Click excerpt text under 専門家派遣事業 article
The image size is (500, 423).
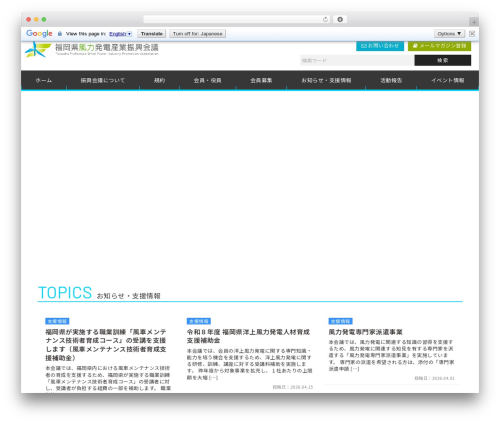(x=391, y=355)
